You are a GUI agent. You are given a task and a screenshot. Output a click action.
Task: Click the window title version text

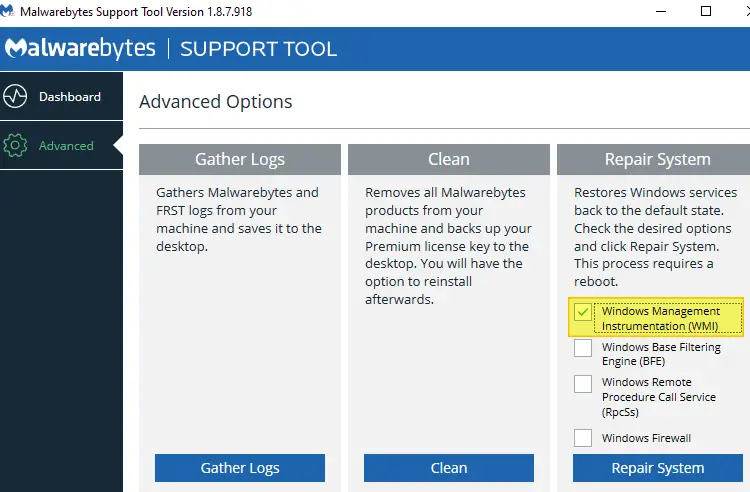(x=136, y=11)
